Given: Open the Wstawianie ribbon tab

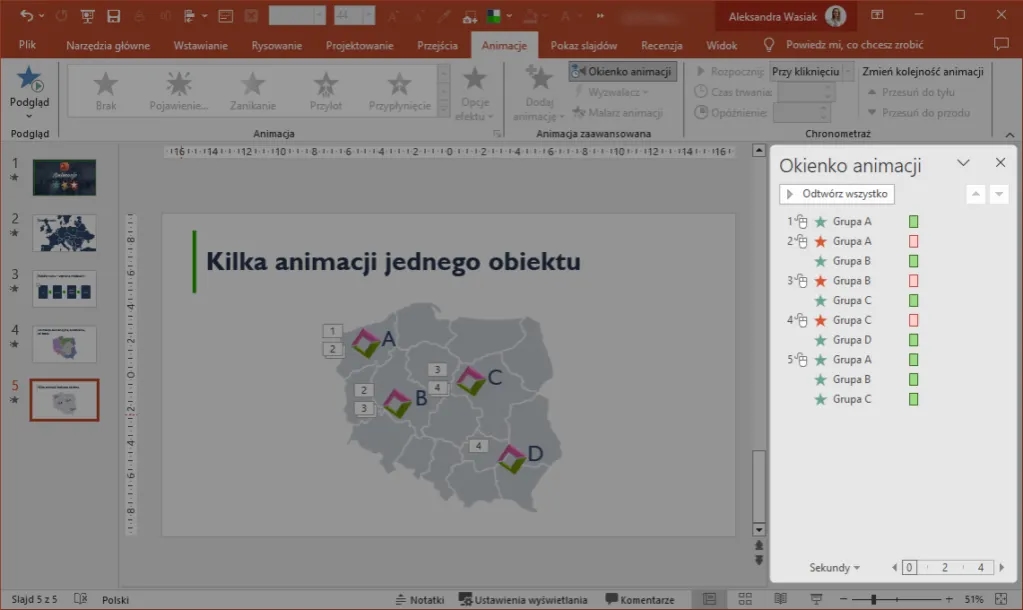Looking at the screenshot, I should tap(200, 46).
